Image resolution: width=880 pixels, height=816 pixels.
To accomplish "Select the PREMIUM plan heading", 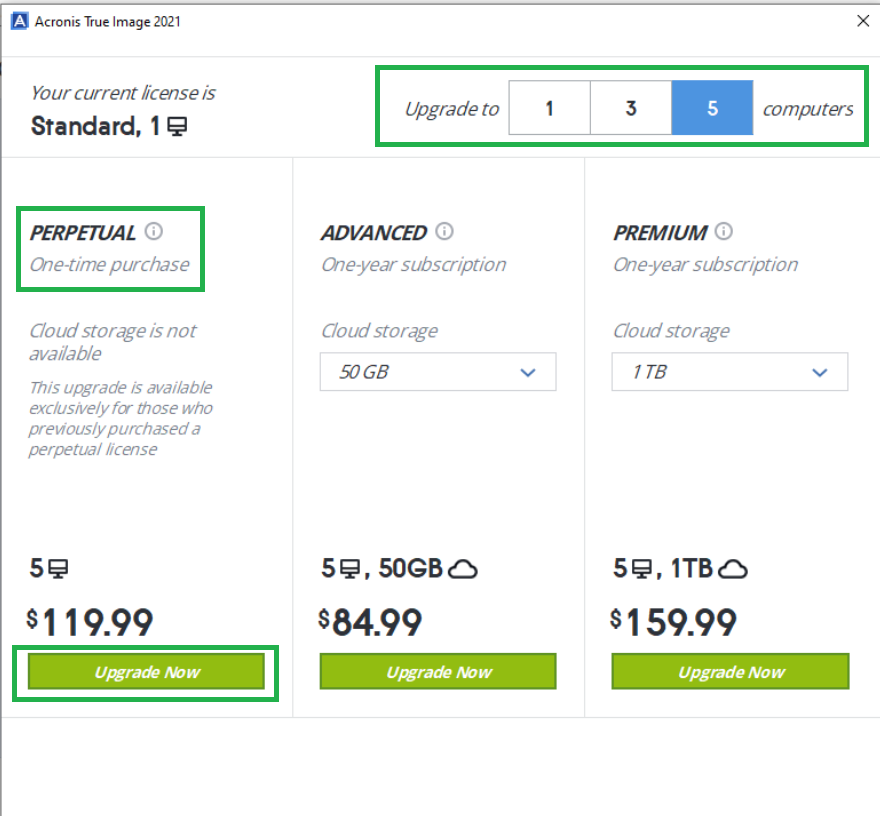I will point(663,231).
